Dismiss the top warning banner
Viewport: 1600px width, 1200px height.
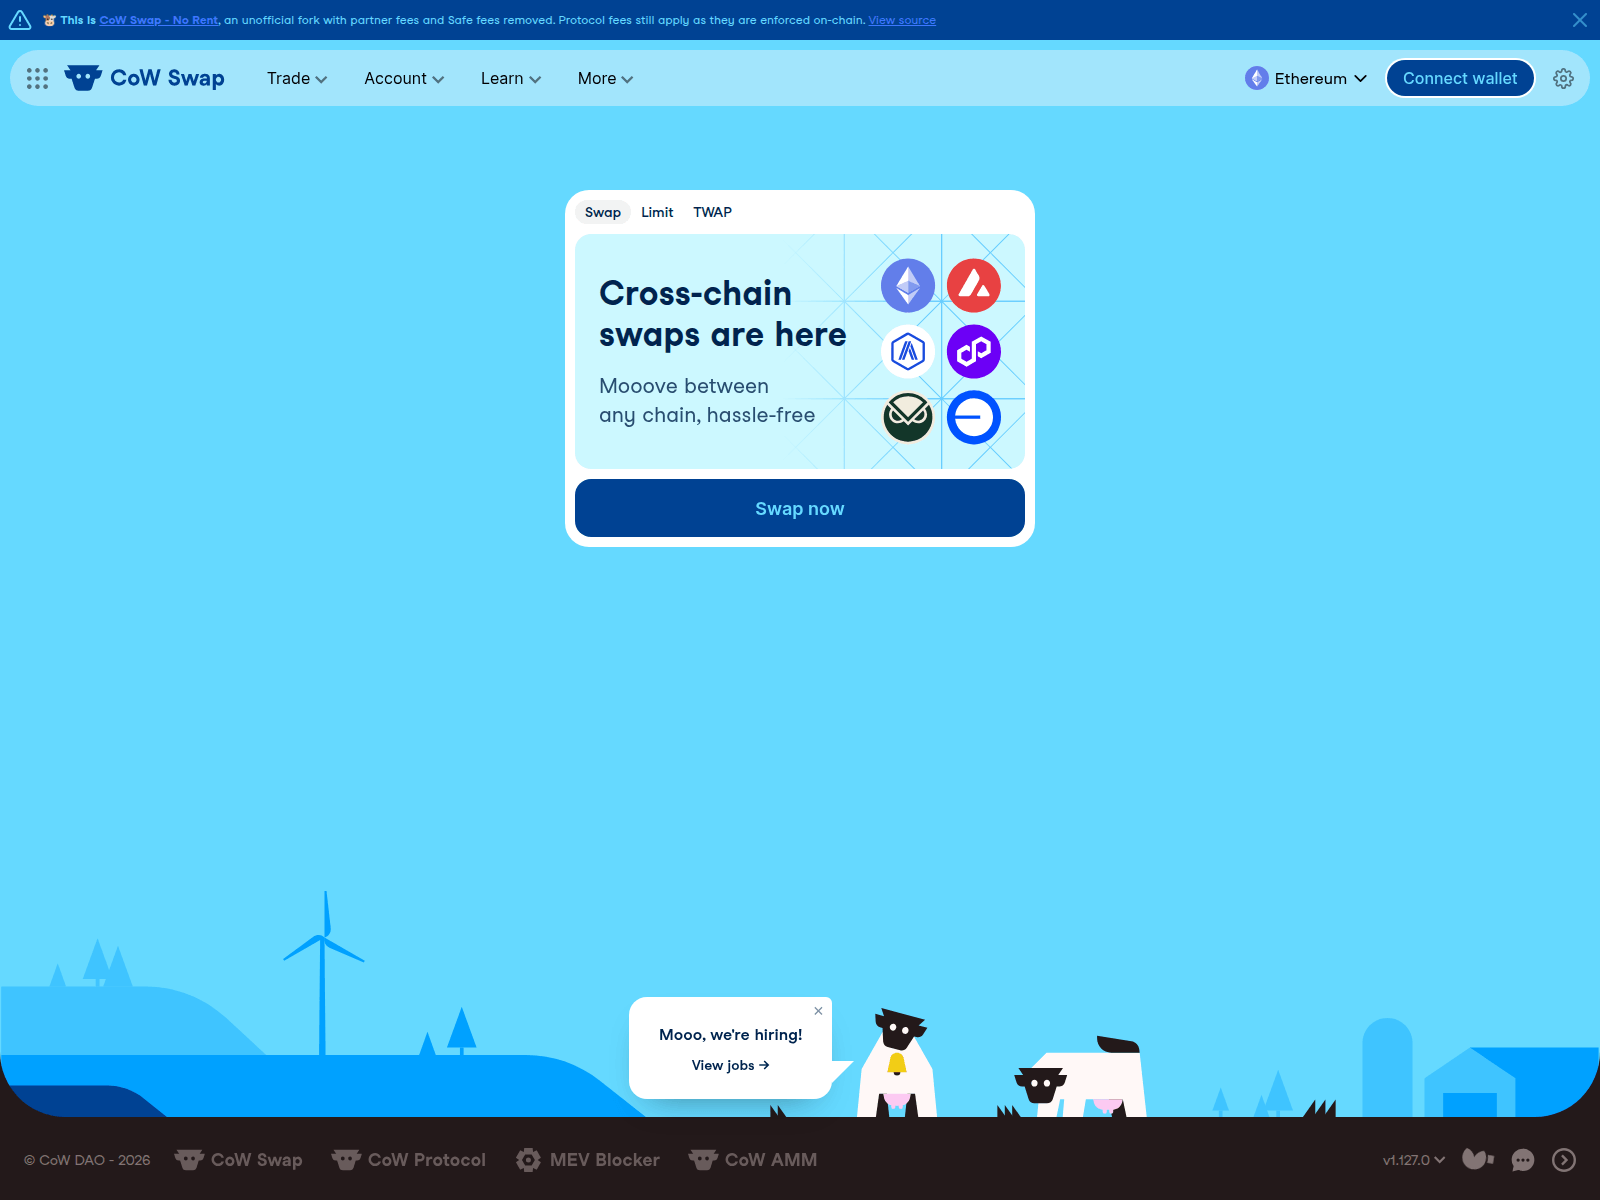point(1580,20)
